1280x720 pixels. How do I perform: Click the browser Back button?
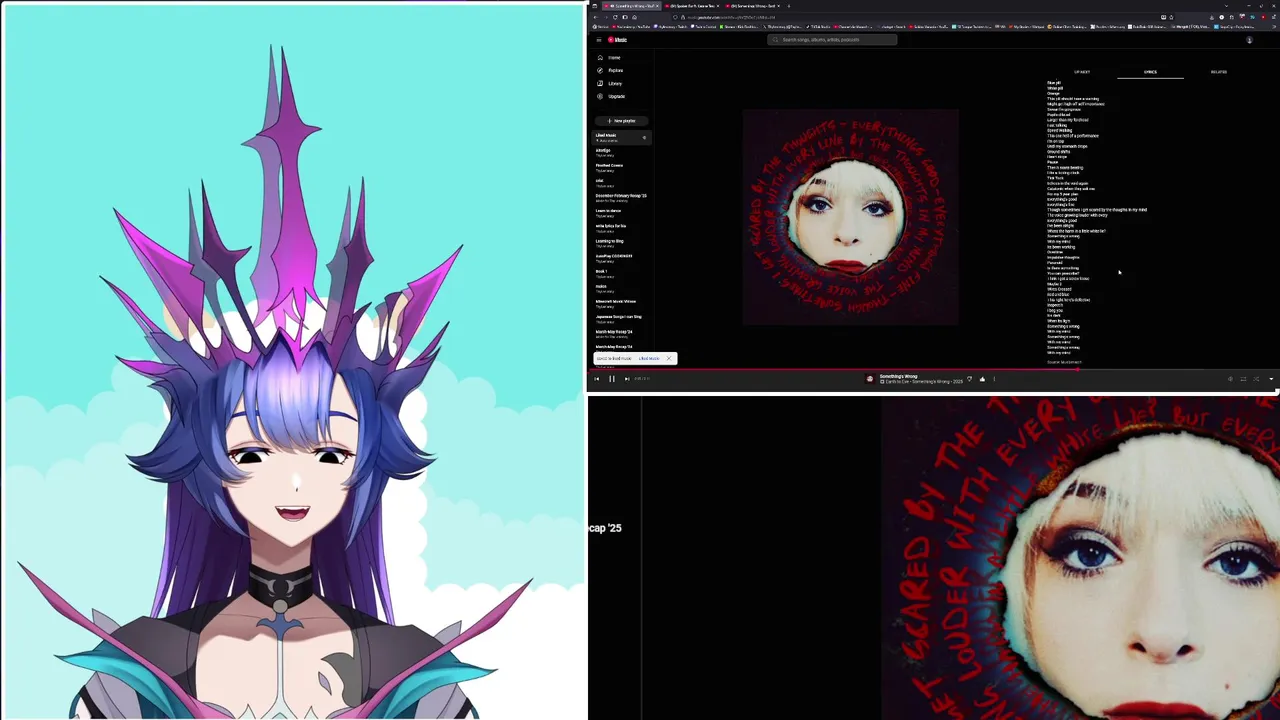pos(597,17)
